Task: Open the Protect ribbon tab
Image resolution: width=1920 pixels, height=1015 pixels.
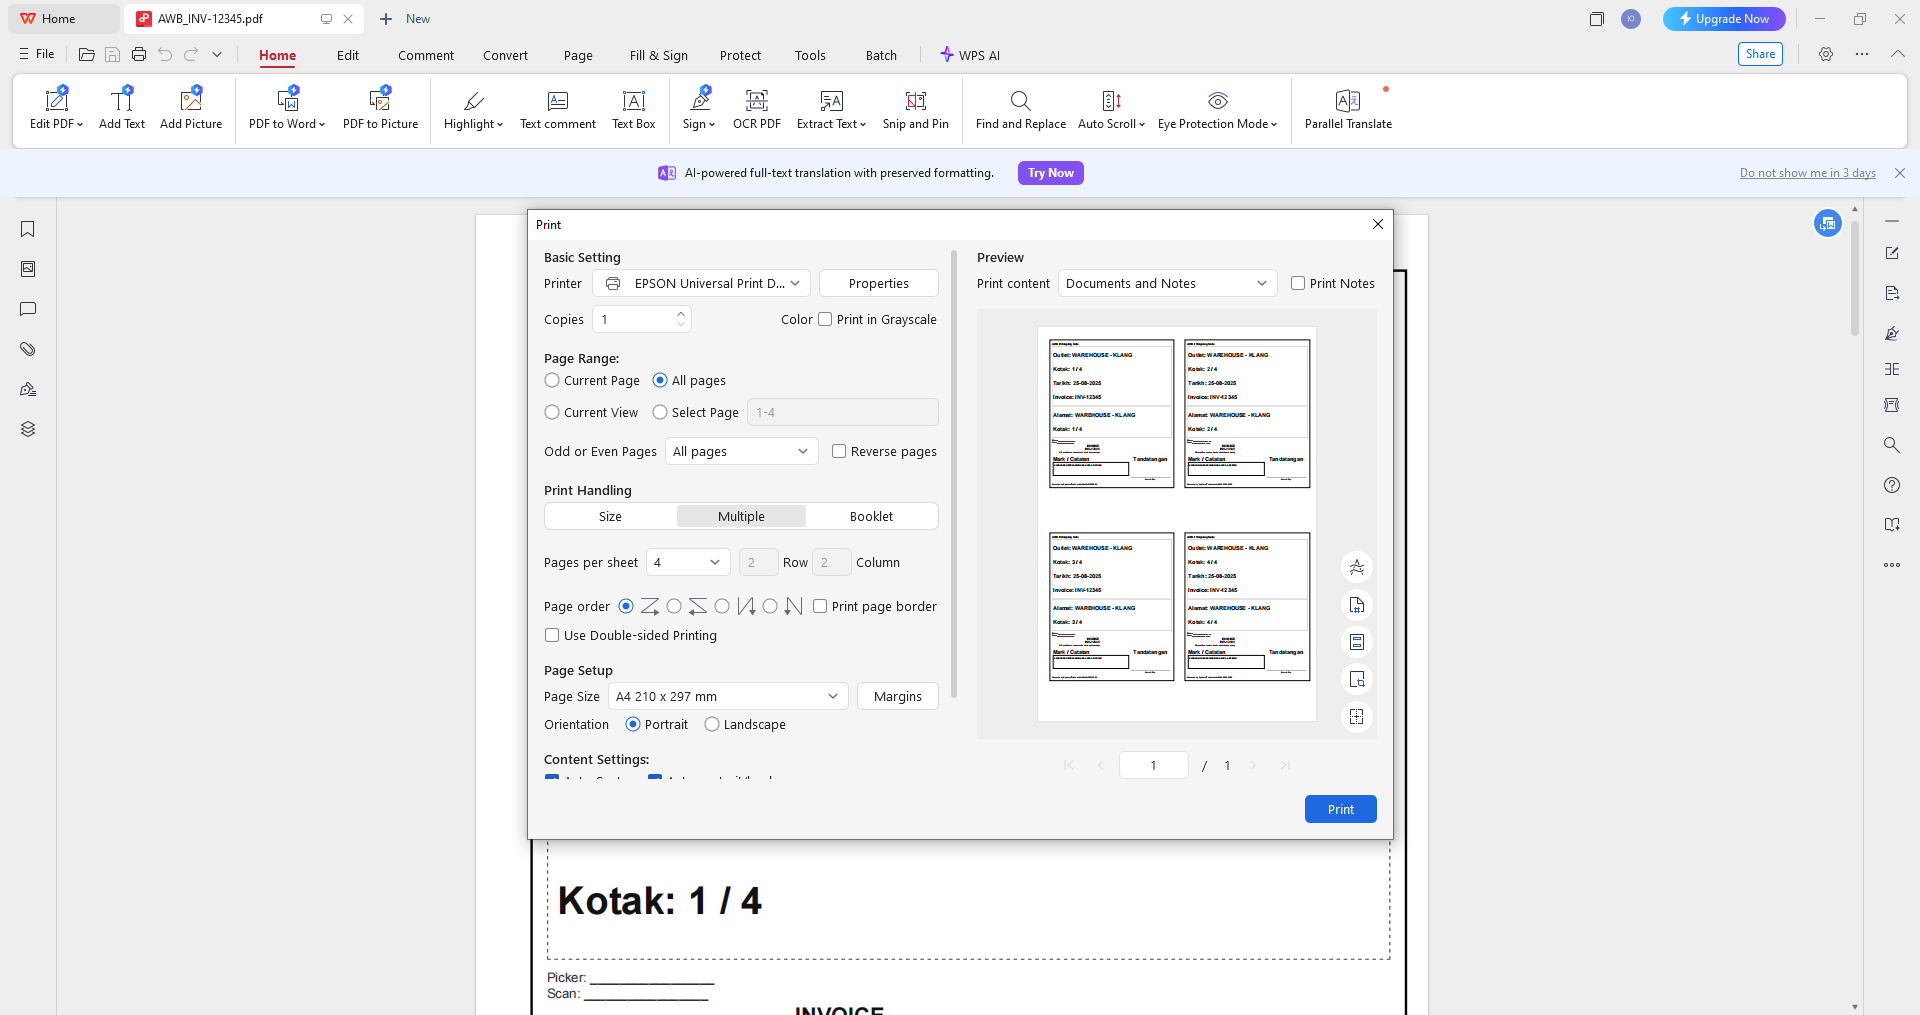Action: pos(740,55)
